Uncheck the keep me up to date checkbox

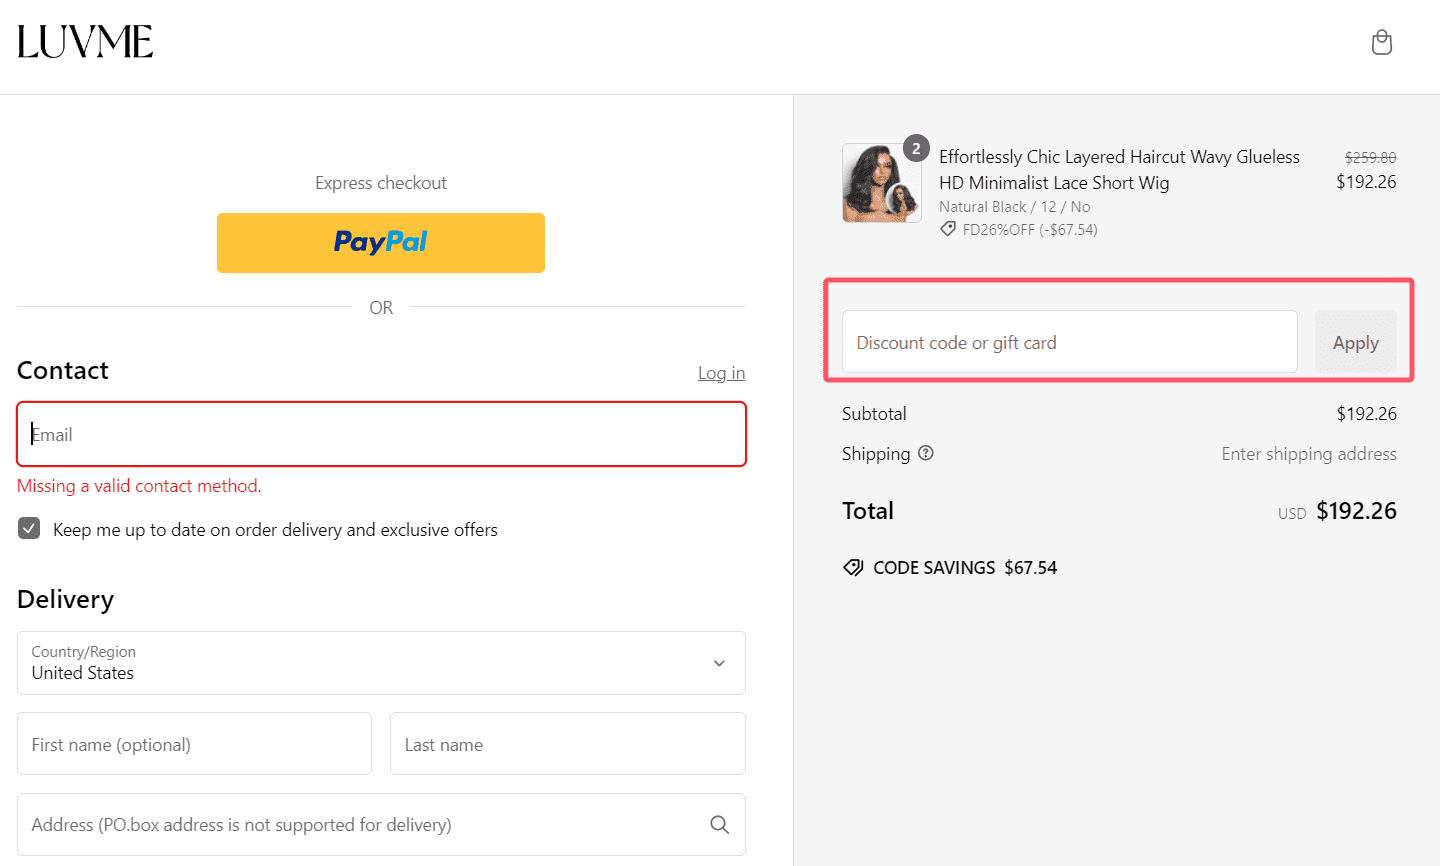pyautogui.click(x=29, y=529)
